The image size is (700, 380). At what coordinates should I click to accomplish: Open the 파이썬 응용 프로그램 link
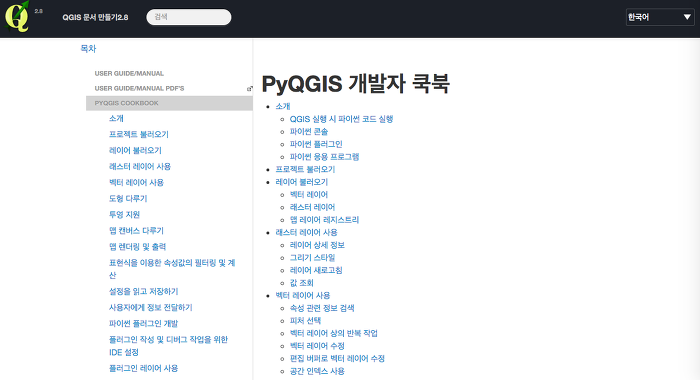coord(325,157)
